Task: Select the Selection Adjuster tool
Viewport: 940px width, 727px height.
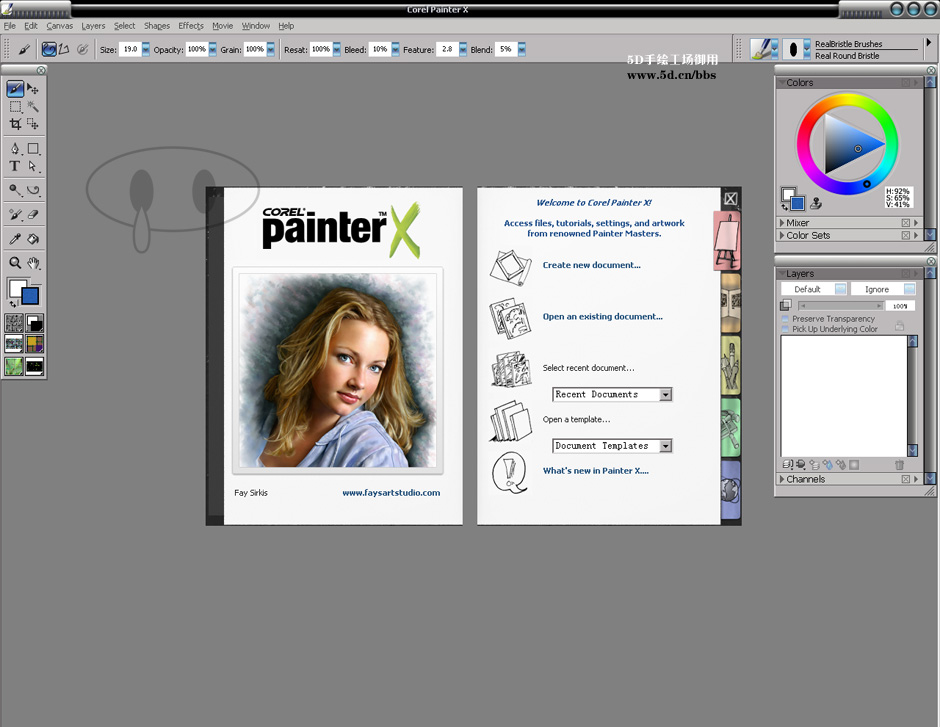Action: point(33,124)
